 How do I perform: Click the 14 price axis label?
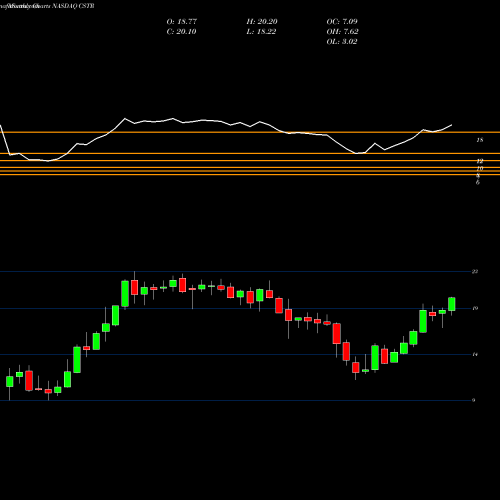pos(475,354)
